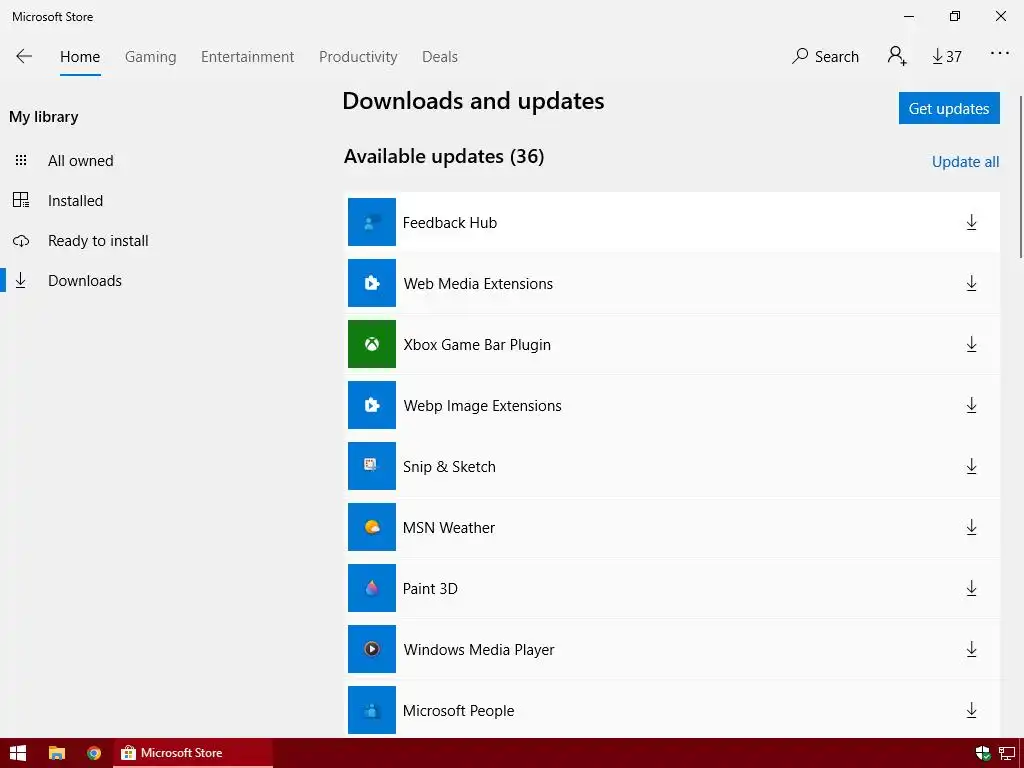Image resolution: width=1024 pixels, height=768 pixels.
Task: Click the Snip & Sketch tile icon
Action: click(x=372, y=466)
